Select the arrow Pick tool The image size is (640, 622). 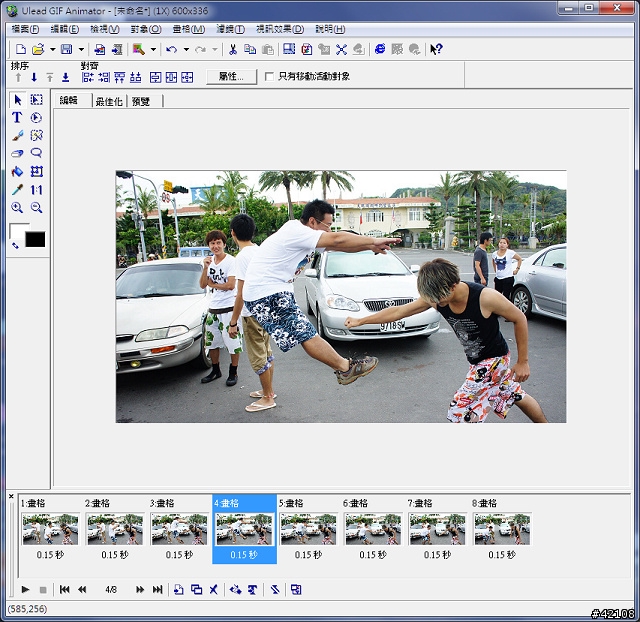tap(18, 100)
